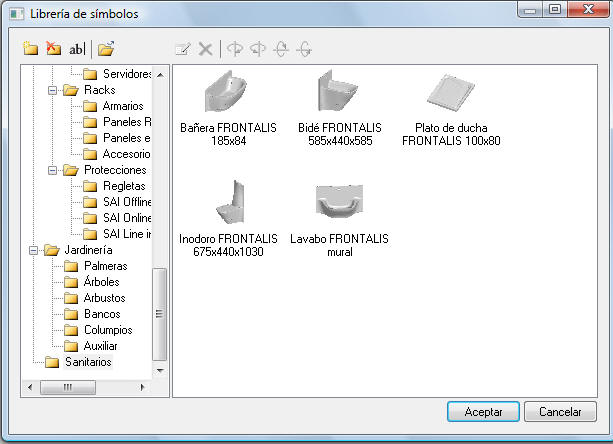Select the Árboles folder

point(92,282)
